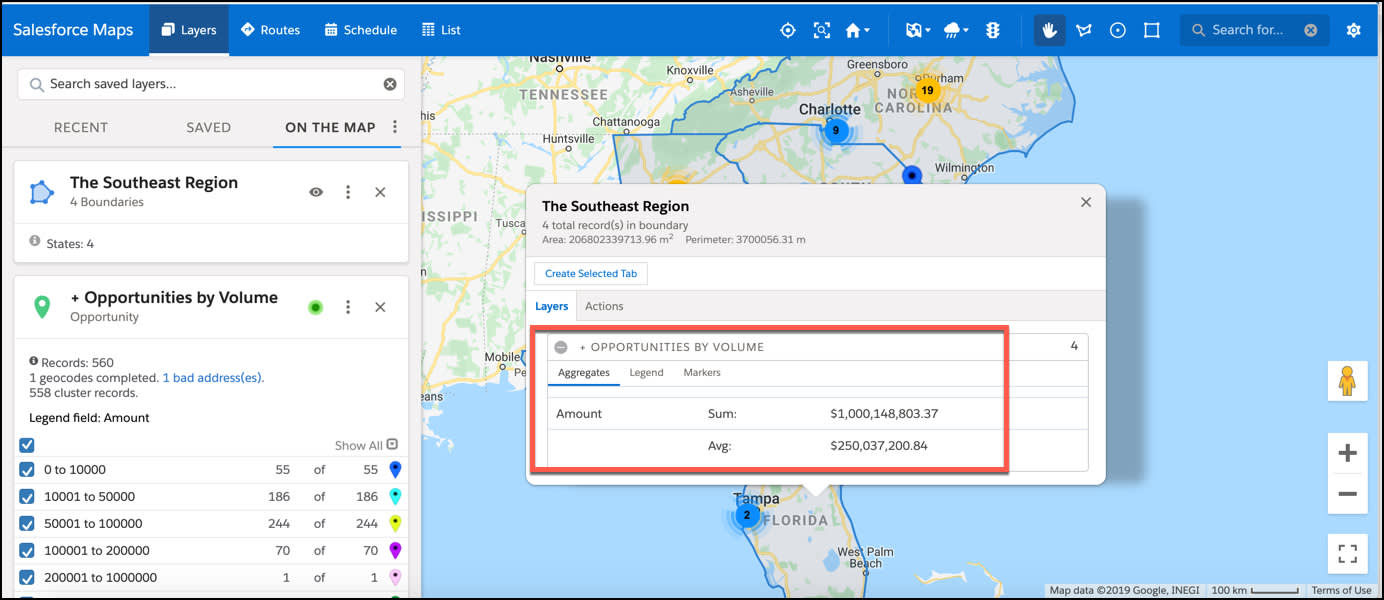Screen dimensions: 1384x600
Task: Collapse the Opportunities by Volume section
Action: click(x=561, y=347)
